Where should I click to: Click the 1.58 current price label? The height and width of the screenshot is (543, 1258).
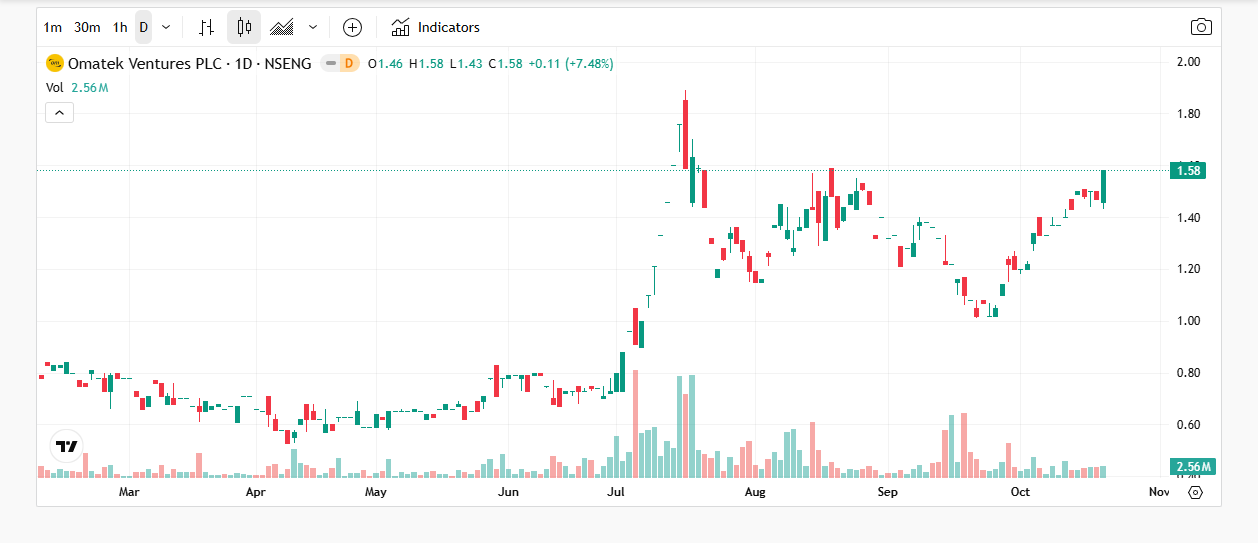coord(1188,171)
